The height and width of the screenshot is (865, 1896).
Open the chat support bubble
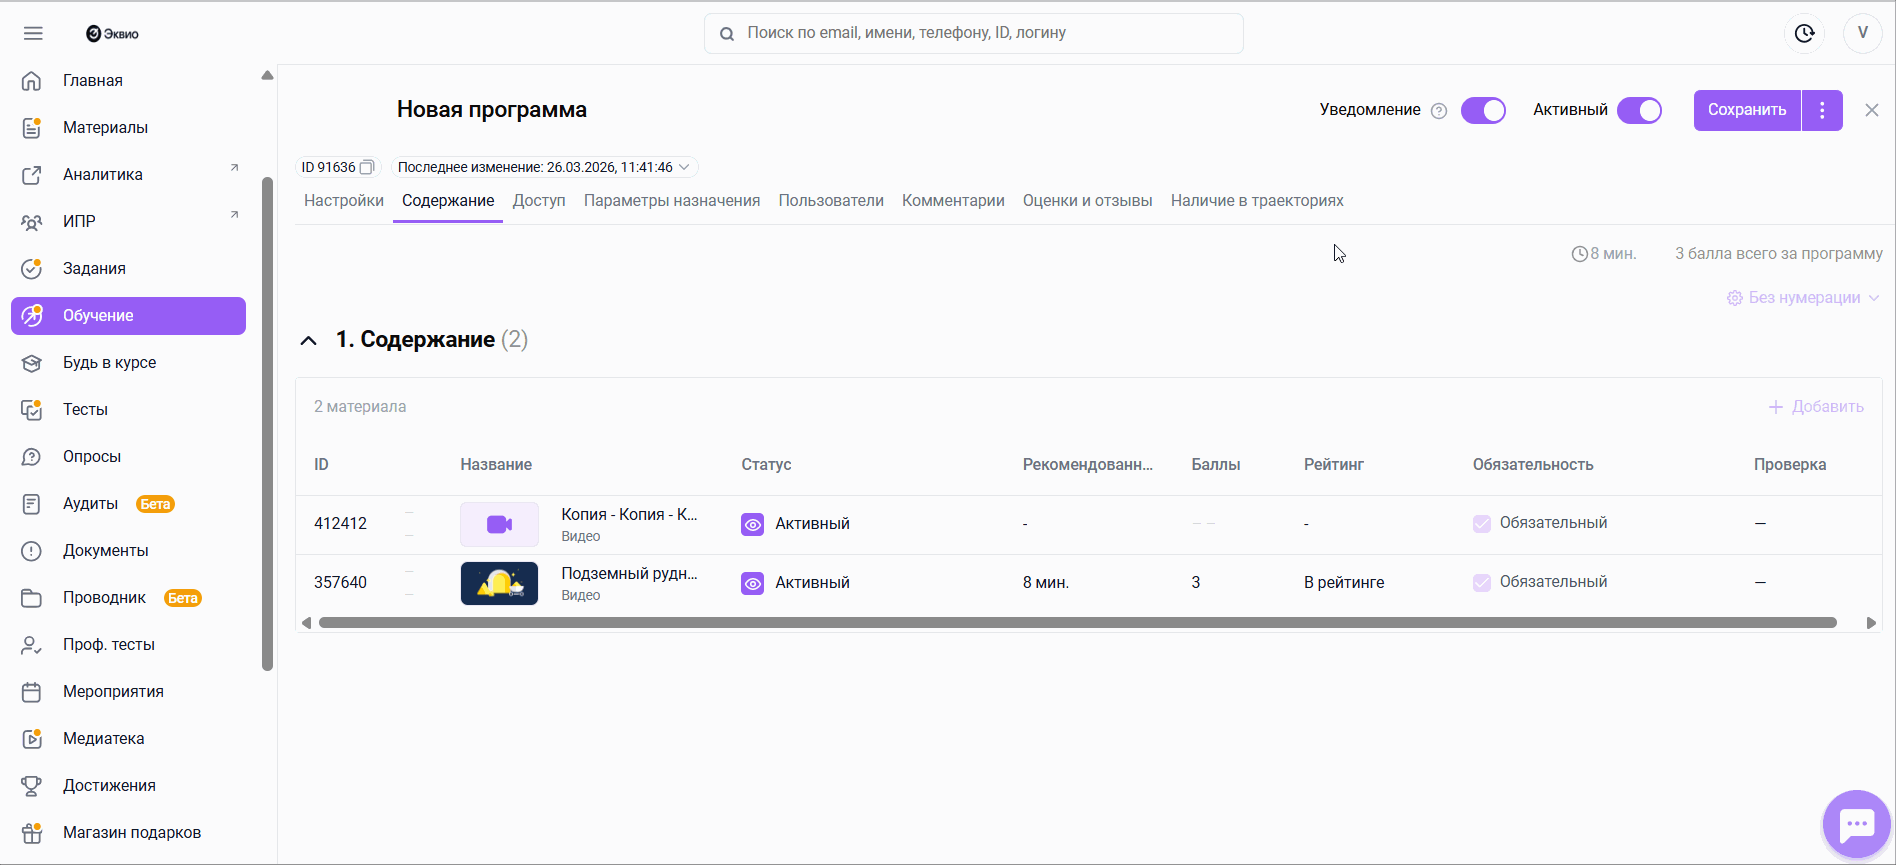pos(1856,824)
